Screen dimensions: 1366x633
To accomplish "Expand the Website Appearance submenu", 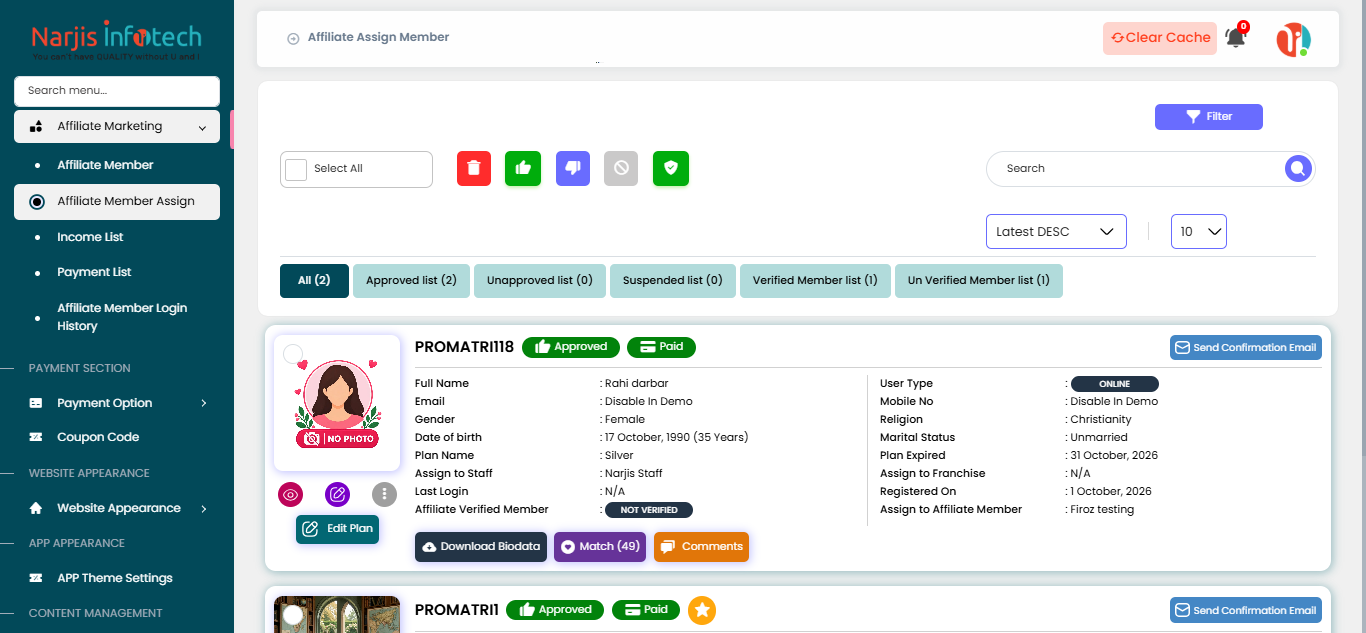I will point(203,508).
